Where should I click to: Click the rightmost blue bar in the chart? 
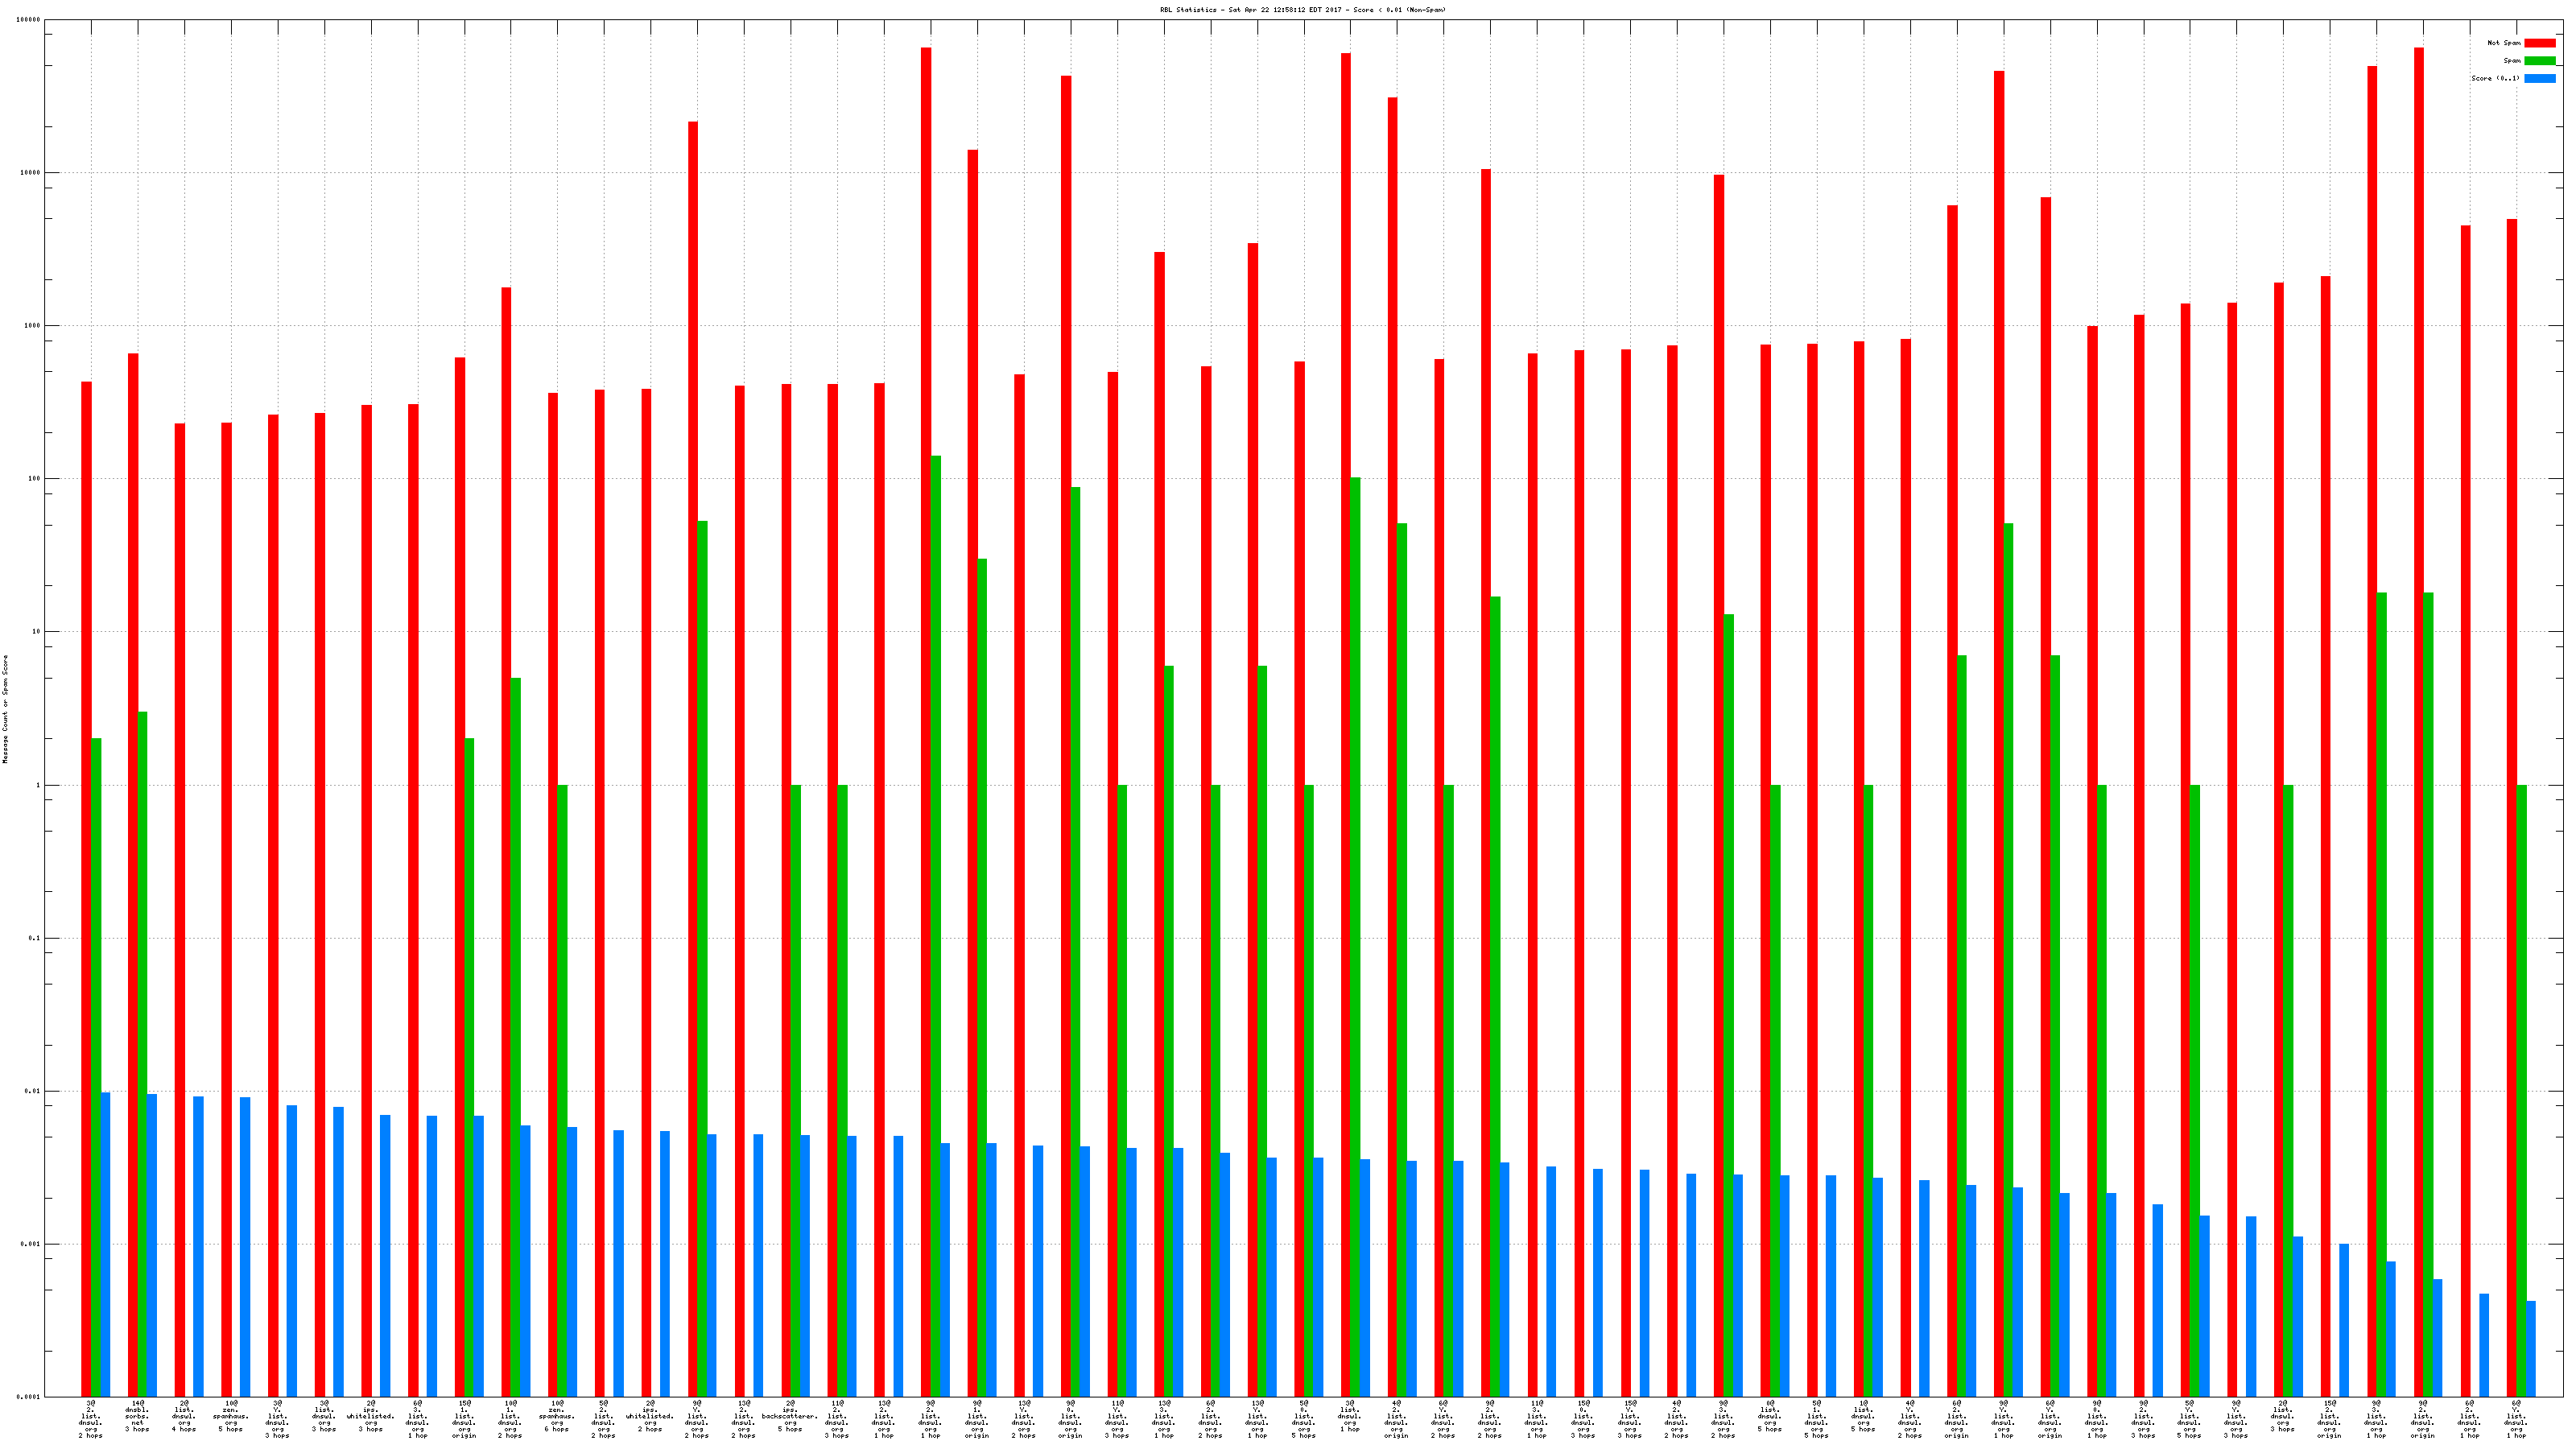pyautogui.click(x=2531, y=1348)
